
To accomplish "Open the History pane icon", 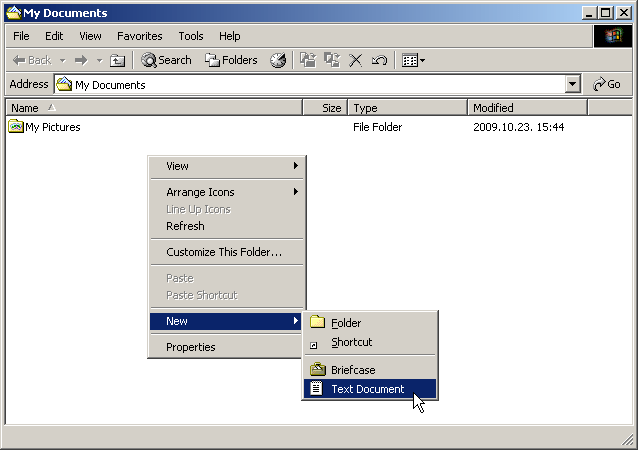I will [278, 60].
